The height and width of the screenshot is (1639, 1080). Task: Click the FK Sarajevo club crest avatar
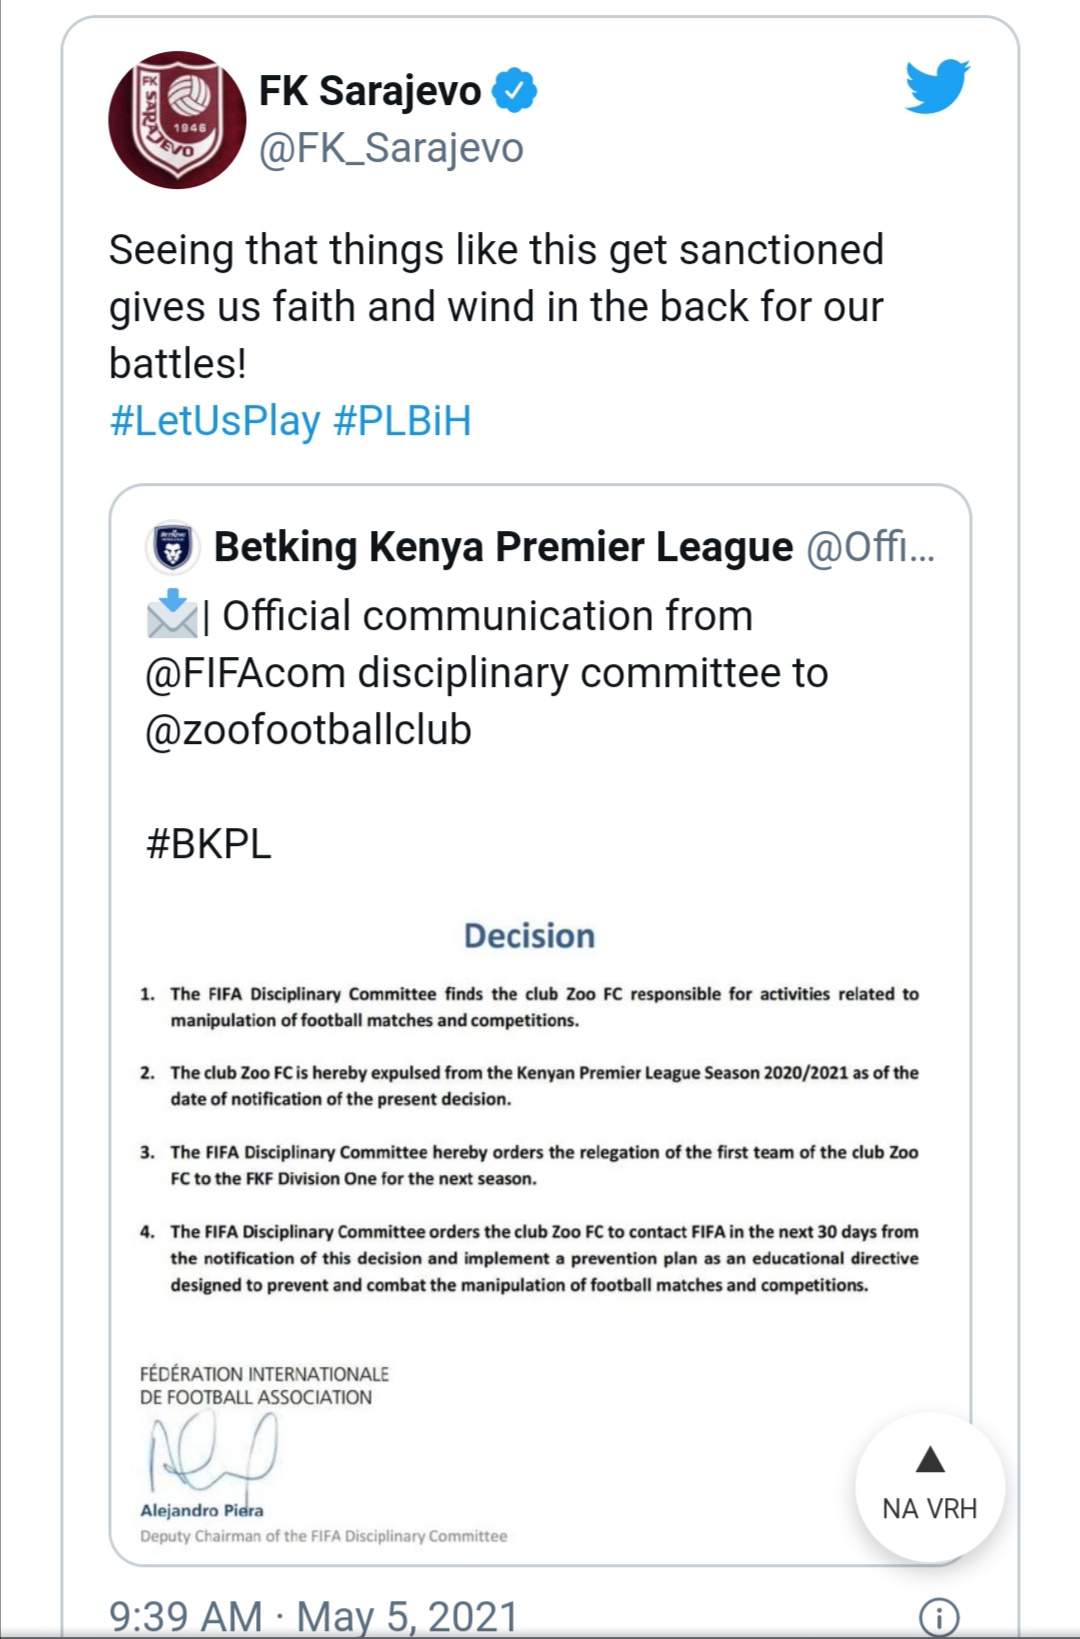pyautogui.click(x=177, y=120)
